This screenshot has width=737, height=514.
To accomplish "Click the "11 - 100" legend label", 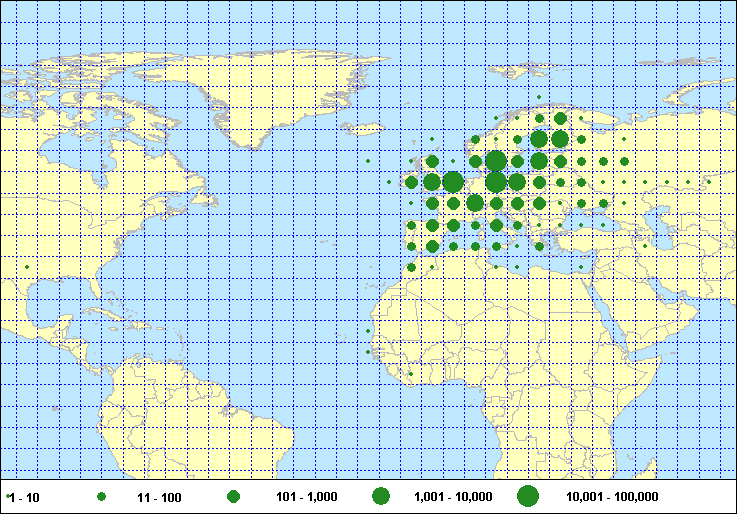I will click(159, 497).
